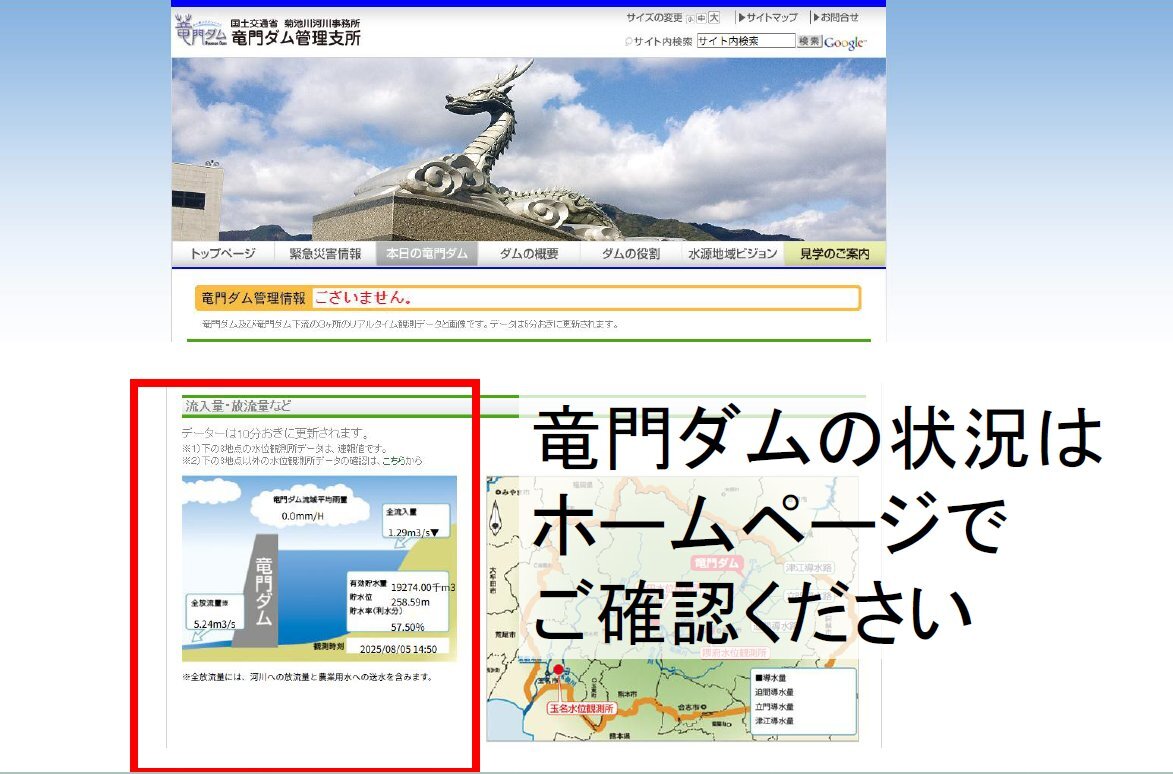Click the 玉名水位観測所 map label
The image size is (1173, 774).
coord(581,708)
